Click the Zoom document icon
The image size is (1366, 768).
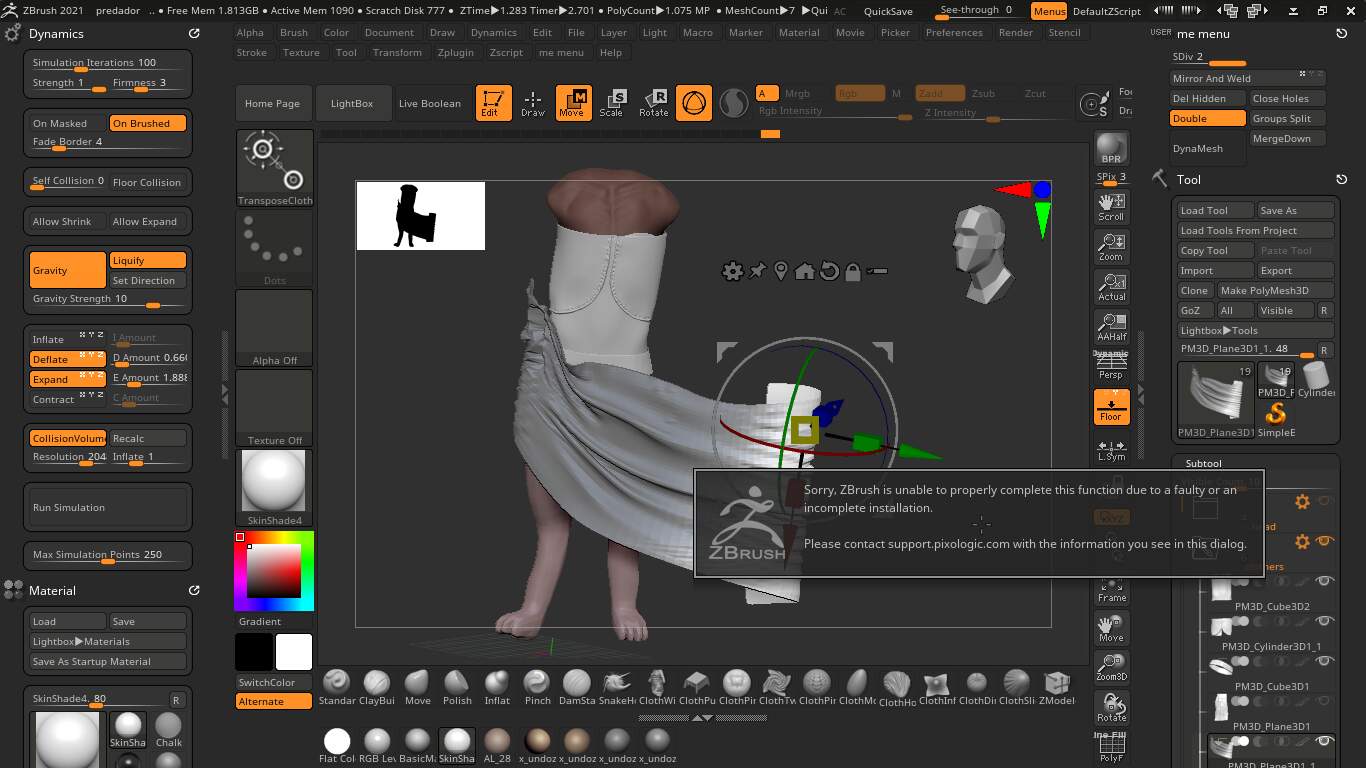1111,247
